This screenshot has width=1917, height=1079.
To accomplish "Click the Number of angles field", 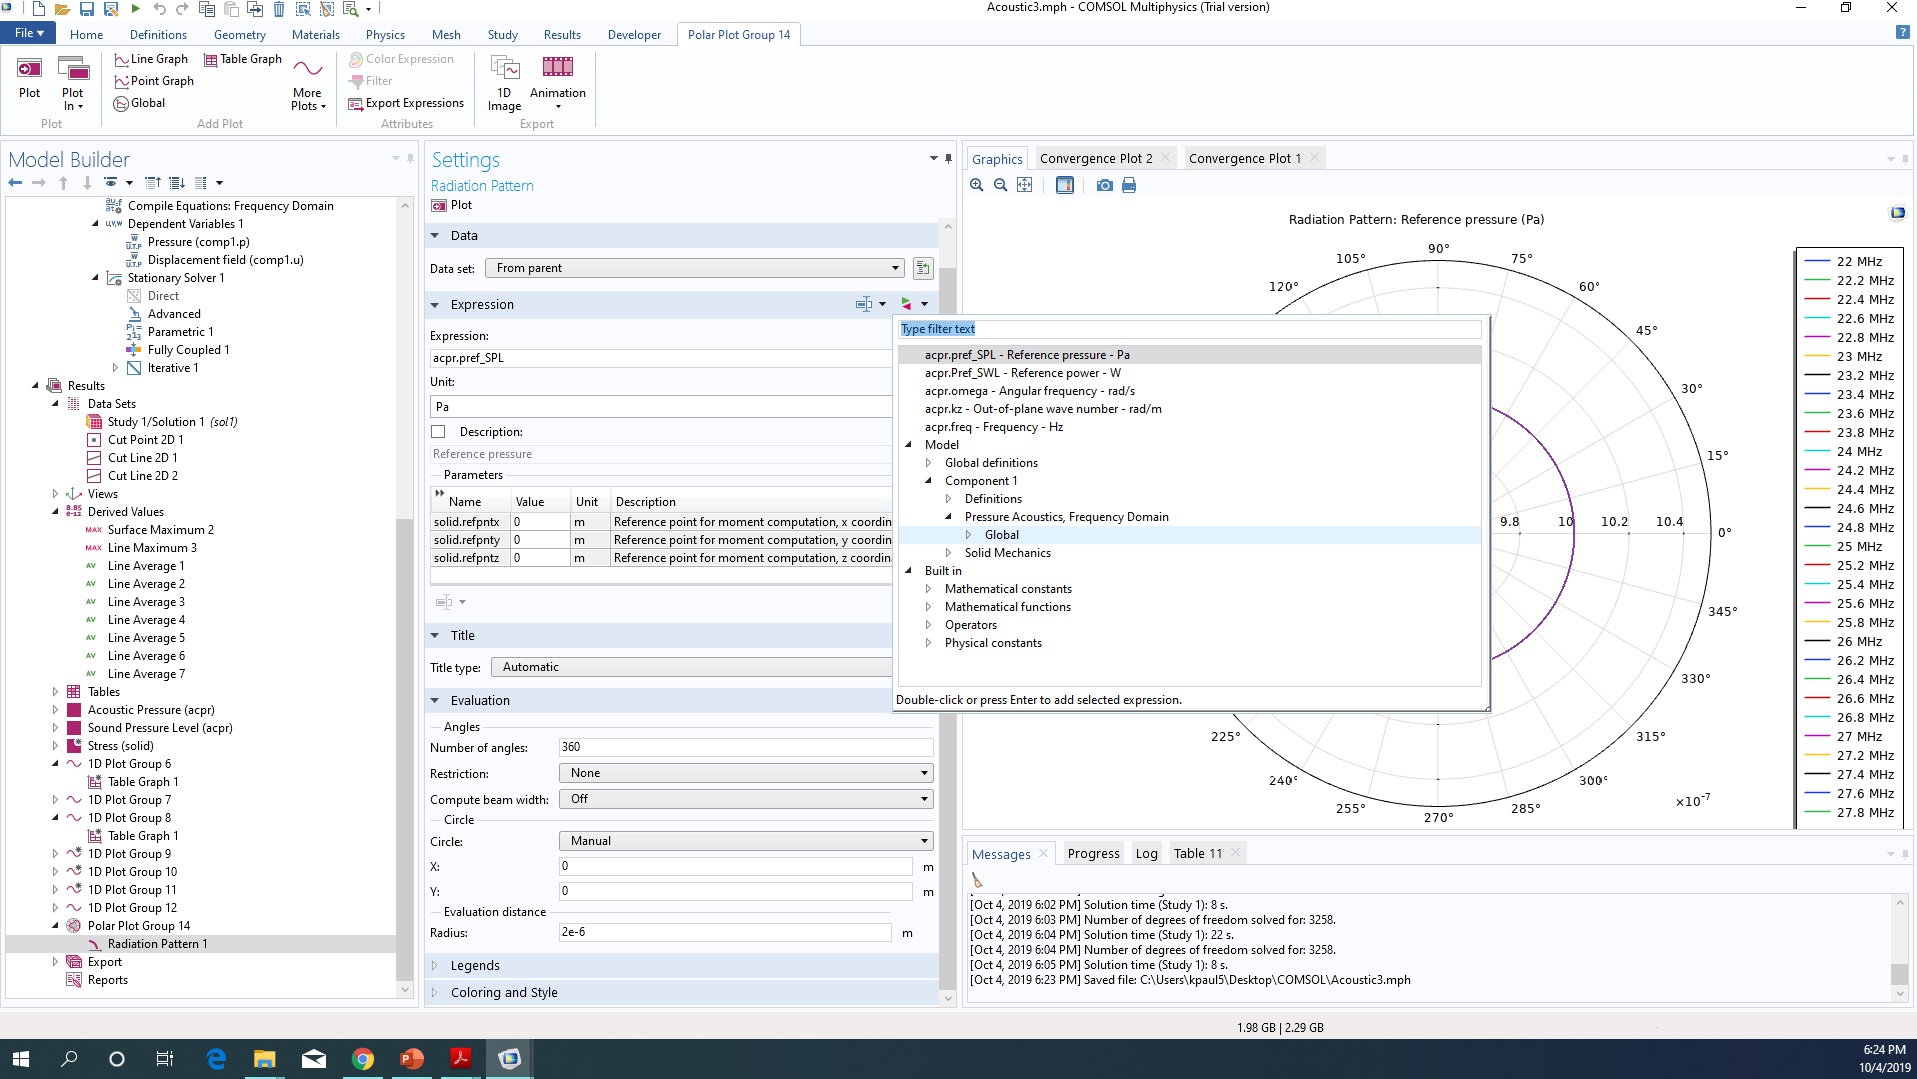I will [x=746, y=747].
